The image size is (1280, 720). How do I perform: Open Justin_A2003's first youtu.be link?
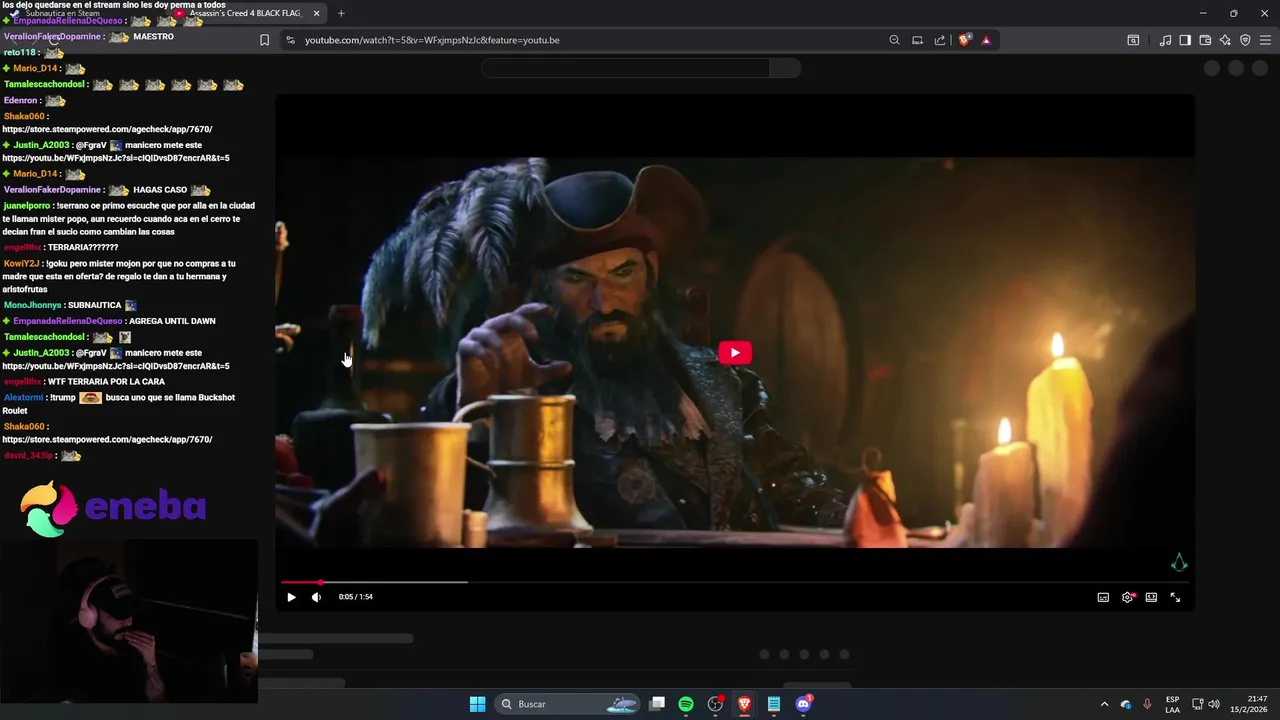[x=116, y=158]
